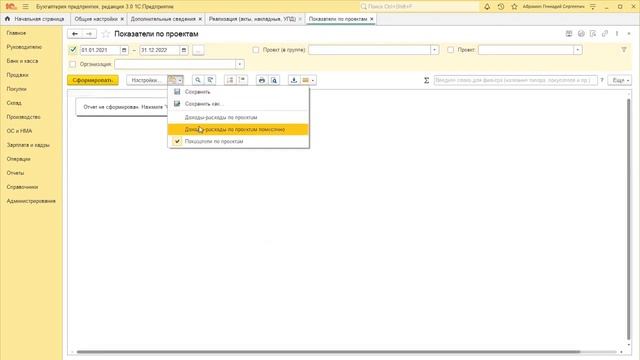Click the global search field
Image resolution: width=640 pixels, height=360 pixels.
click(x=419, y=7)
